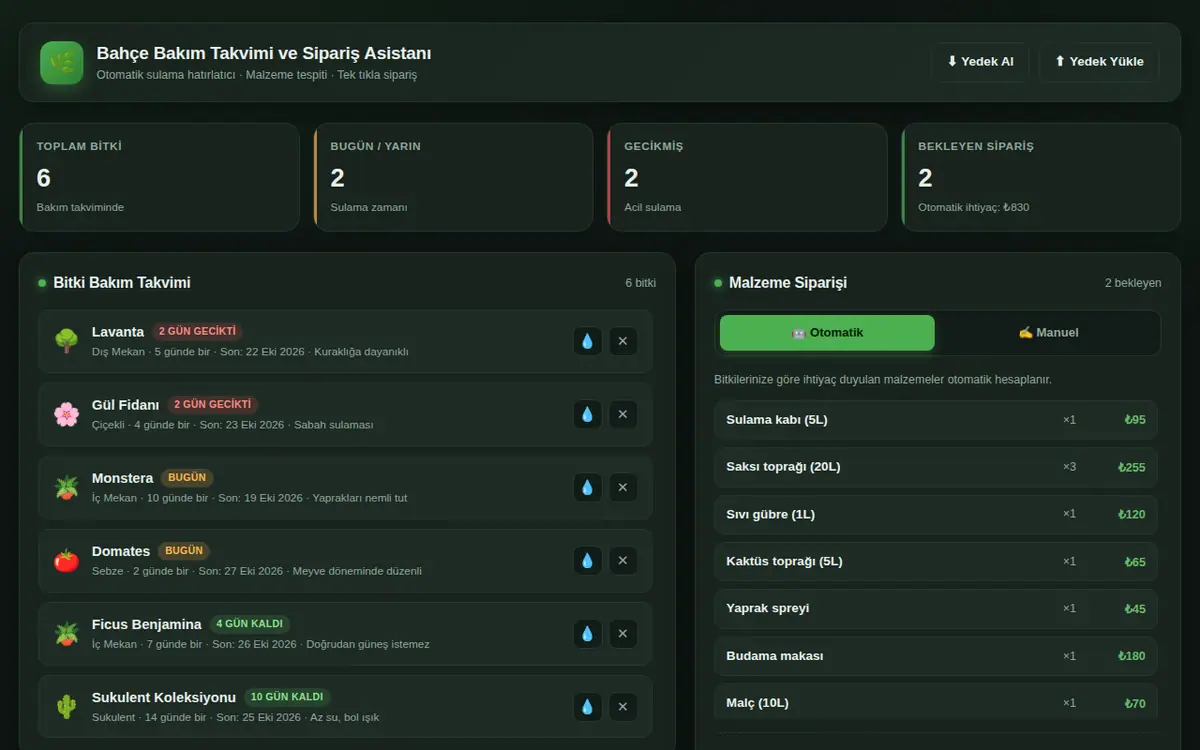Screen dimensions: 1200x750
Task: Click the Bekleyen Sipariş summary card
Action: (x=1041, y=177)
